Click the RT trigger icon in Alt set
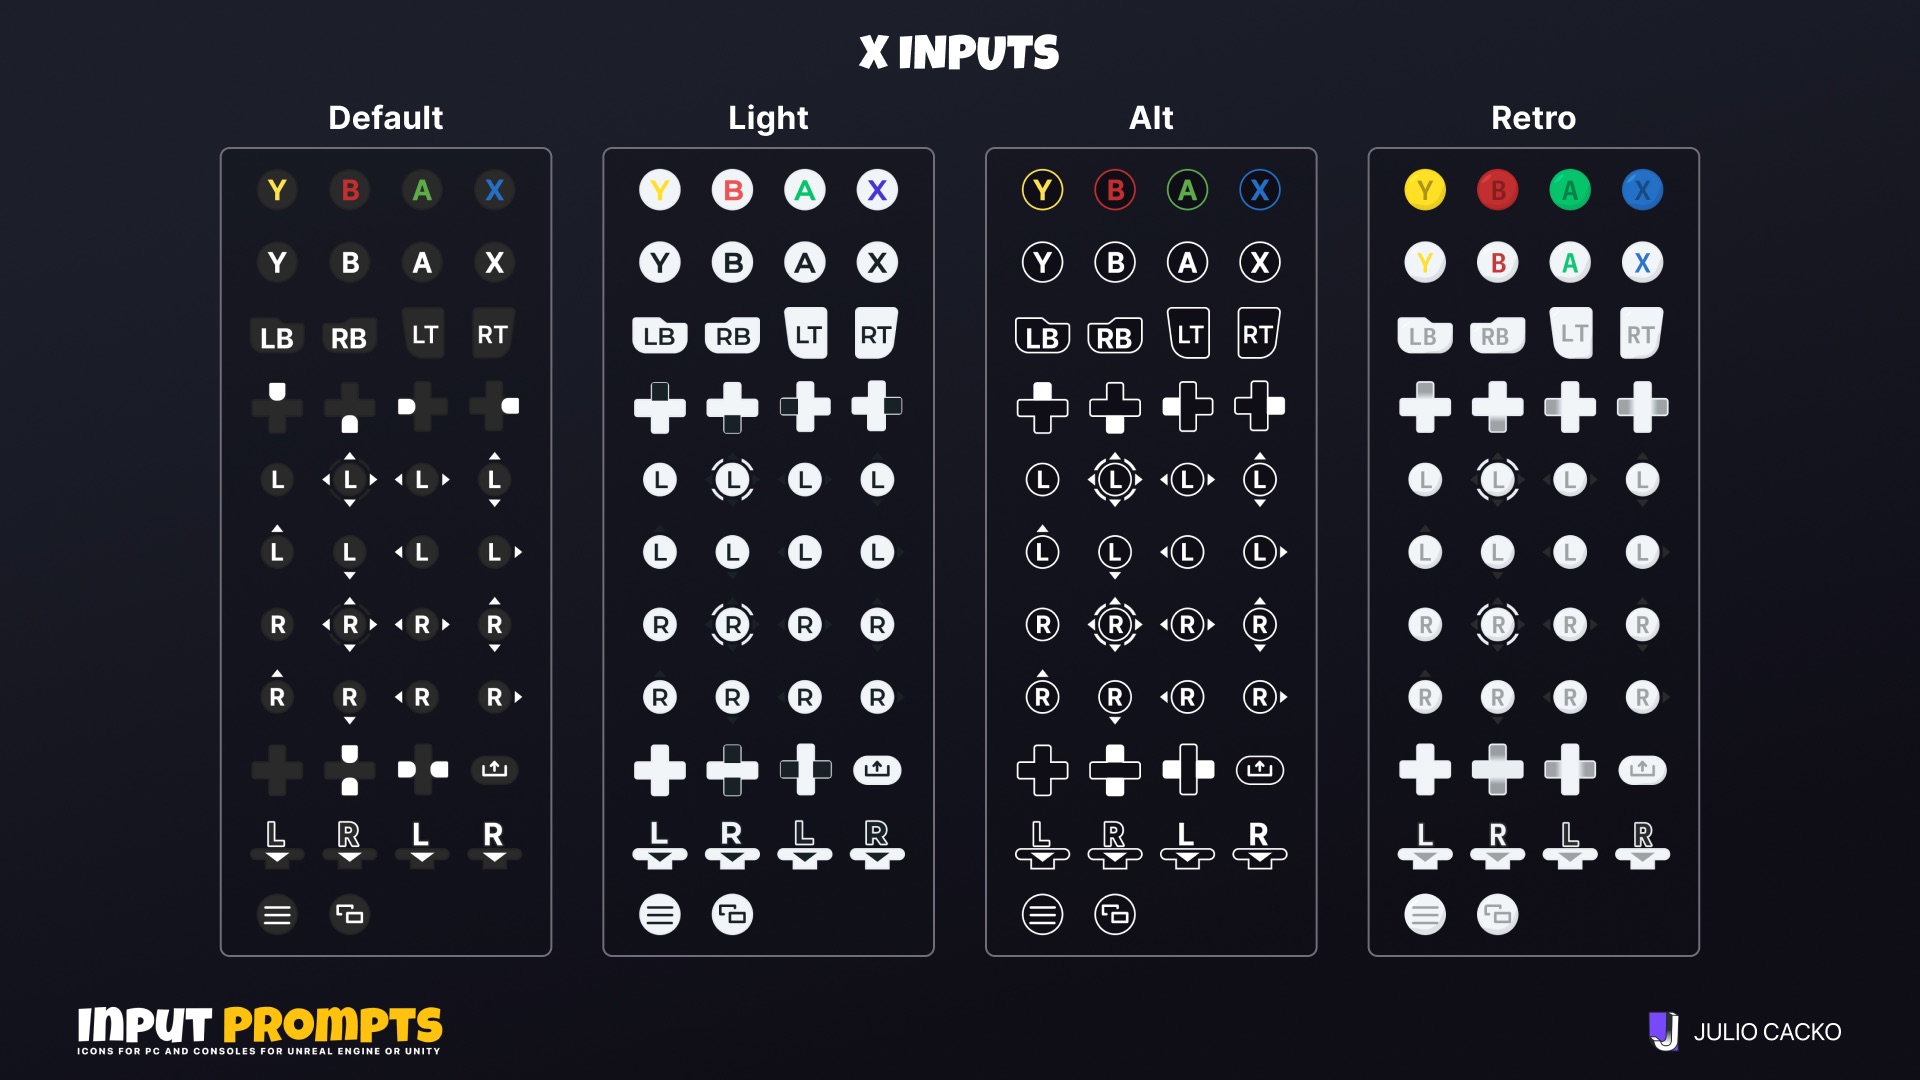Image resolution: width=1920 pixels, height=1080 pixels. [x=1258, y=334]
